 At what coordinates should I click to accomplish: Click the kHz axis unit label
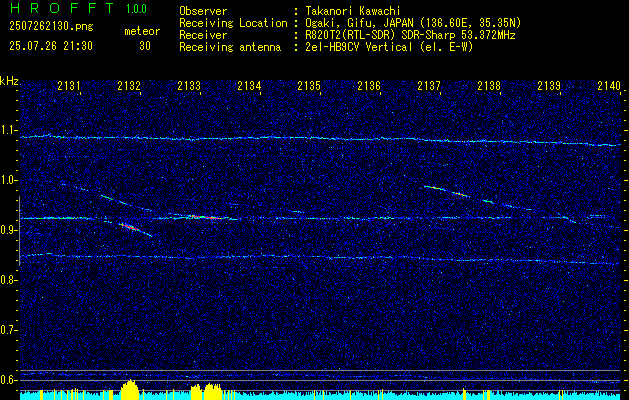coord(9,81)
